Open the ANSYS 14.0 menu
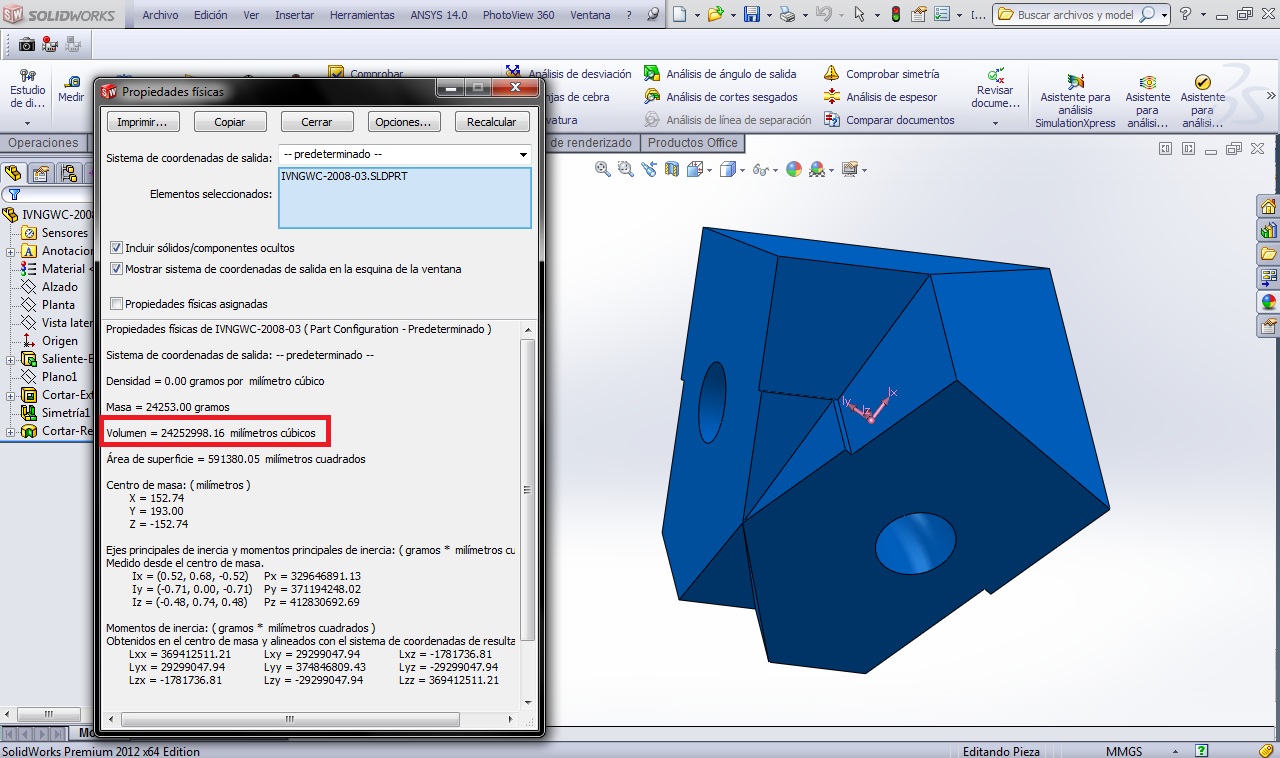 click(438, 15)
